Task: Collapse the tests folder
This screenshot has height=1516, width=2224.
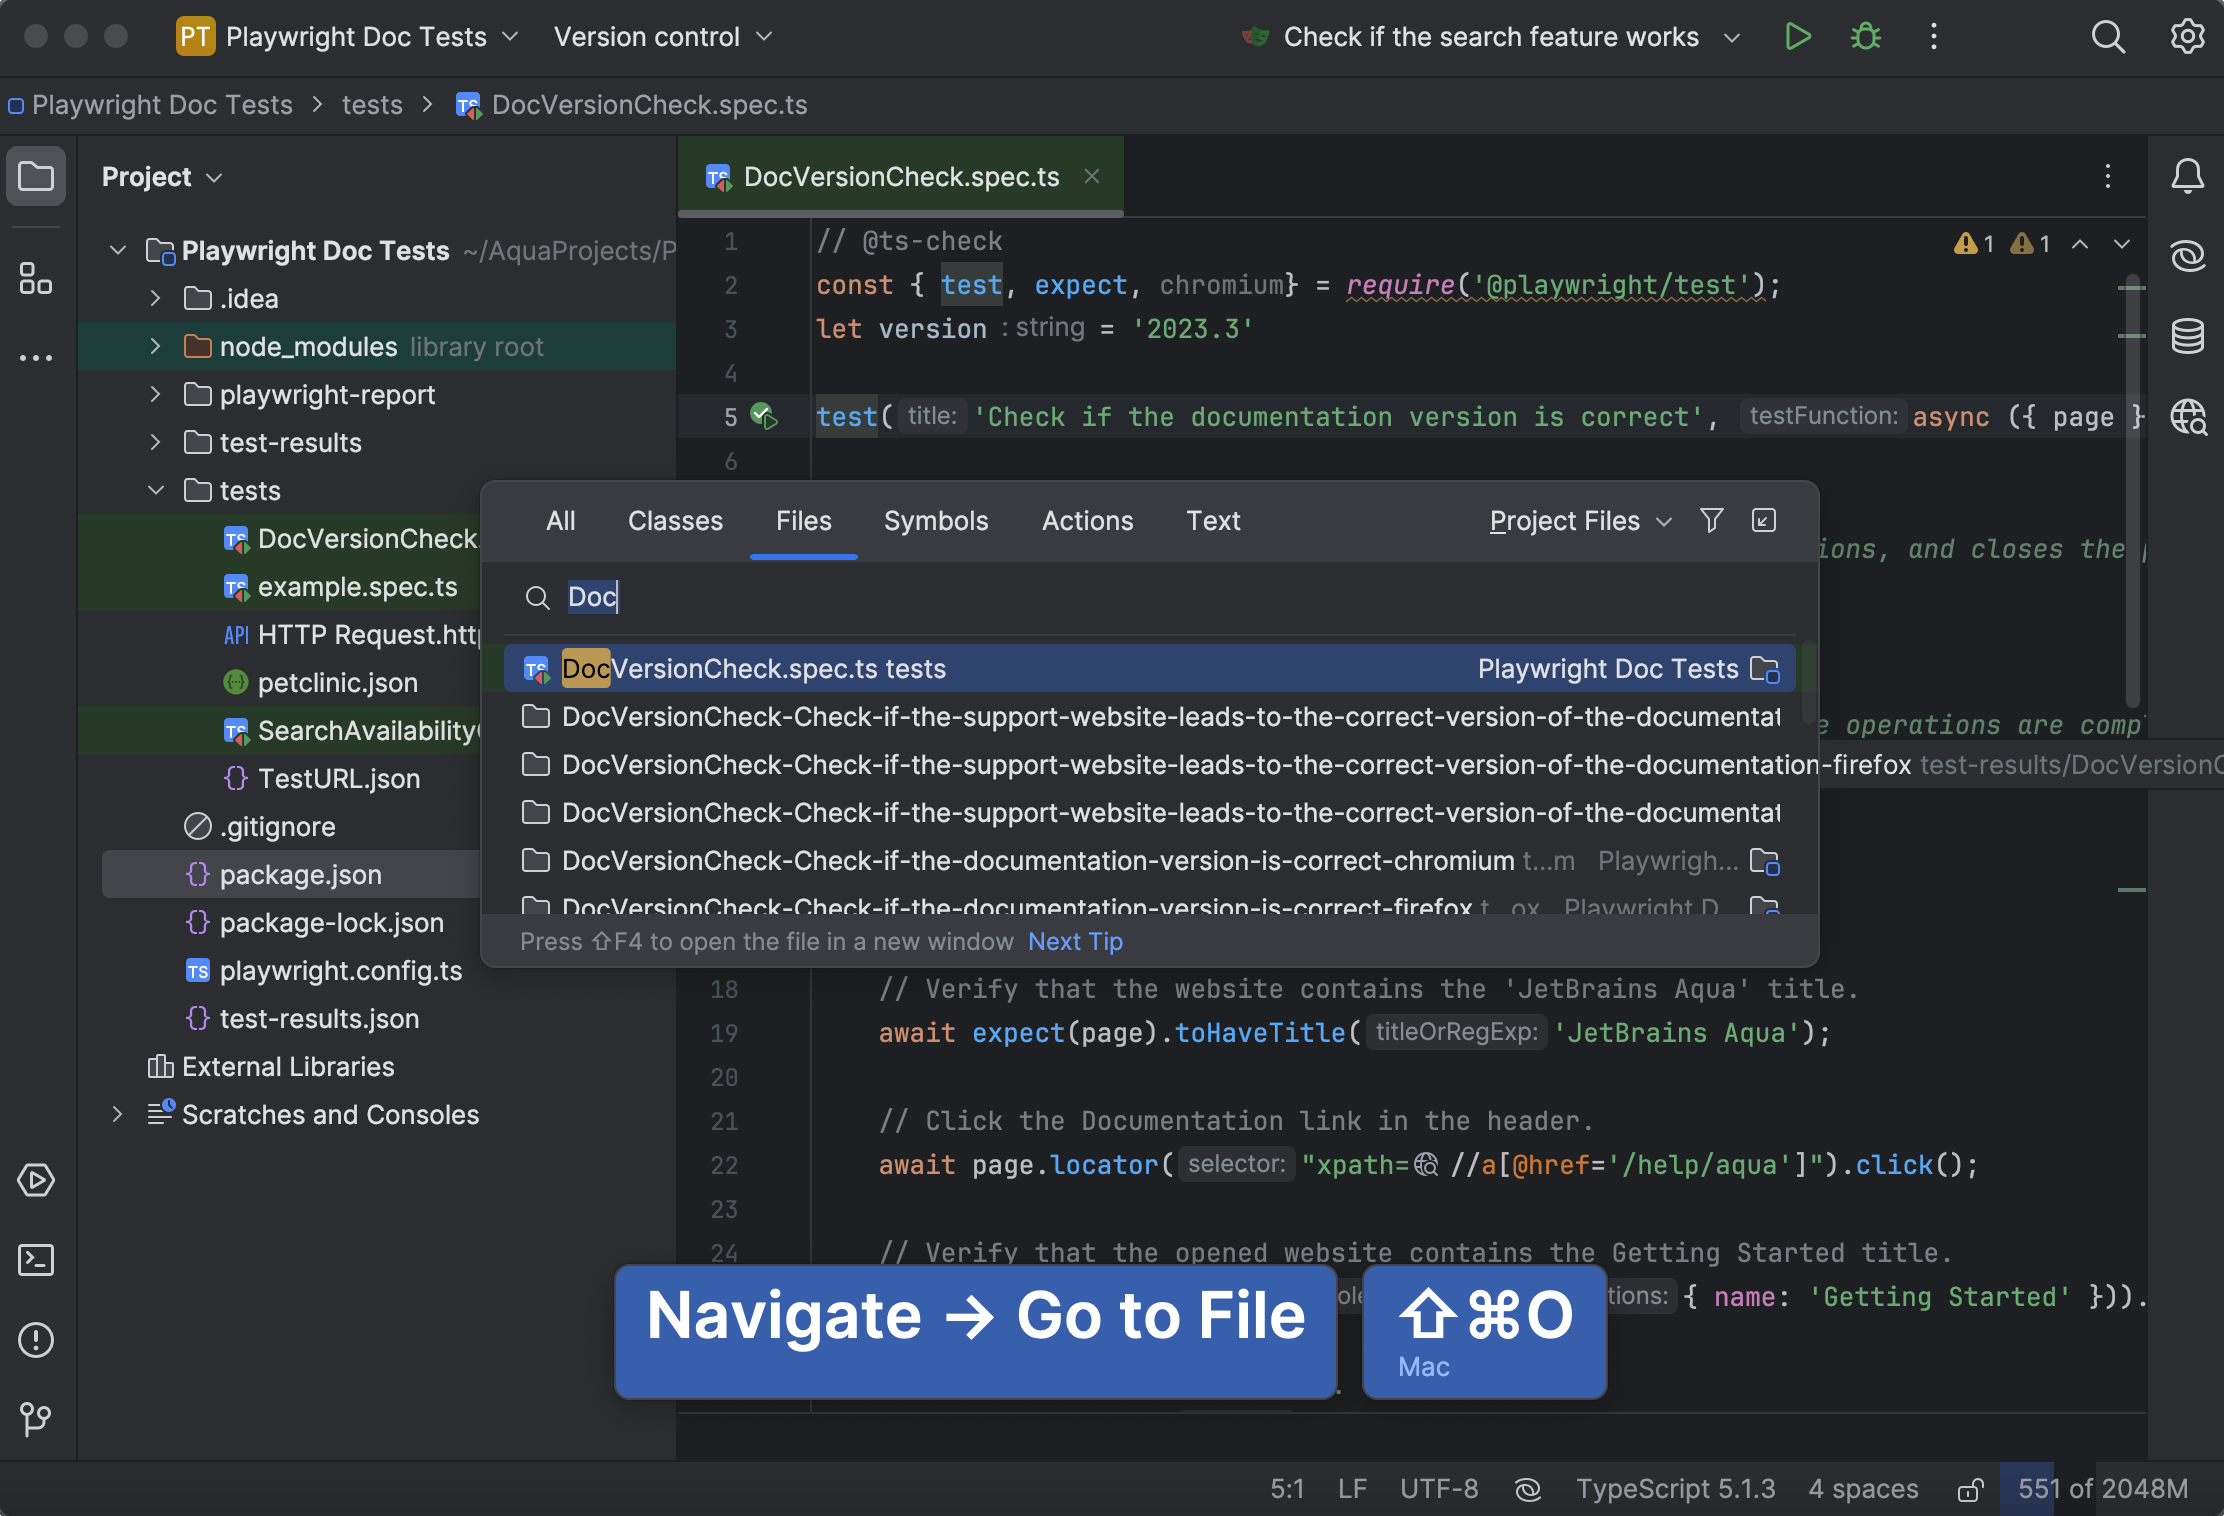Action: click(x=155, y=490)
